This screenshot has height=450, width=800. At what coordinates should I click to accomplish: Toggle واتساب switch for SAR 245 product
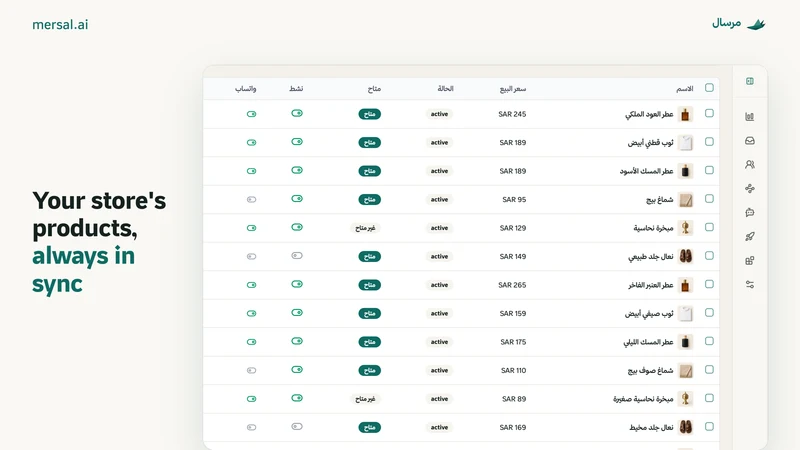pos(252,114)
